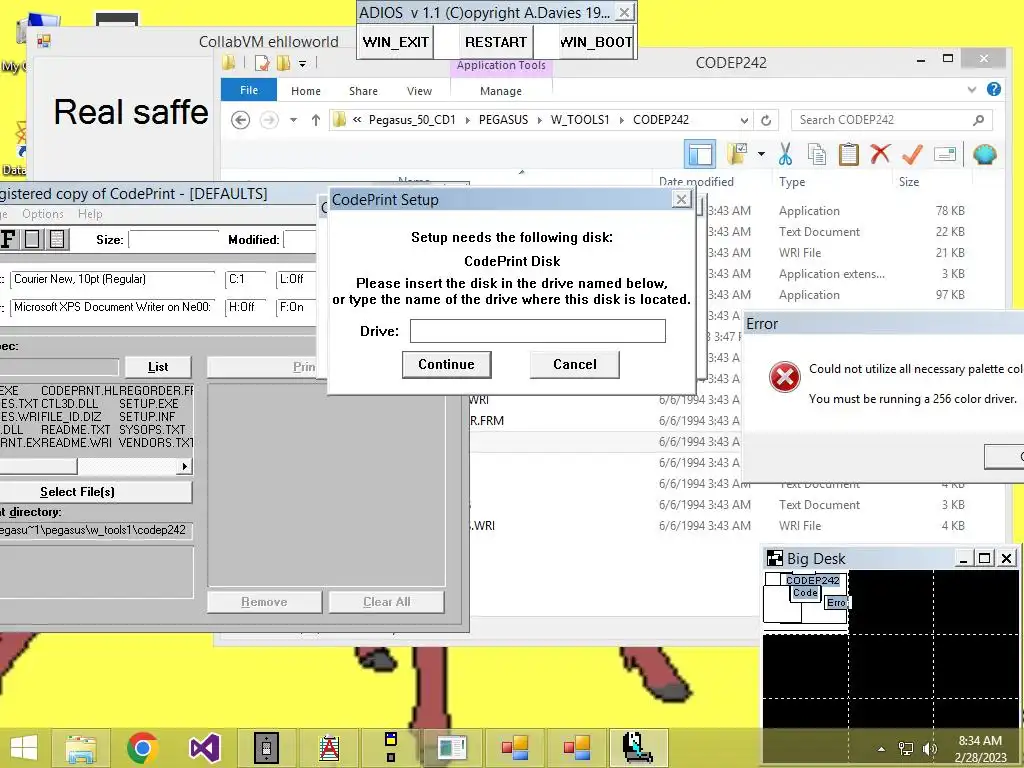Click WIN_BOOT in the ADIOS window
The width and height of the screenshot is (1024, 768).
point(596,42)
